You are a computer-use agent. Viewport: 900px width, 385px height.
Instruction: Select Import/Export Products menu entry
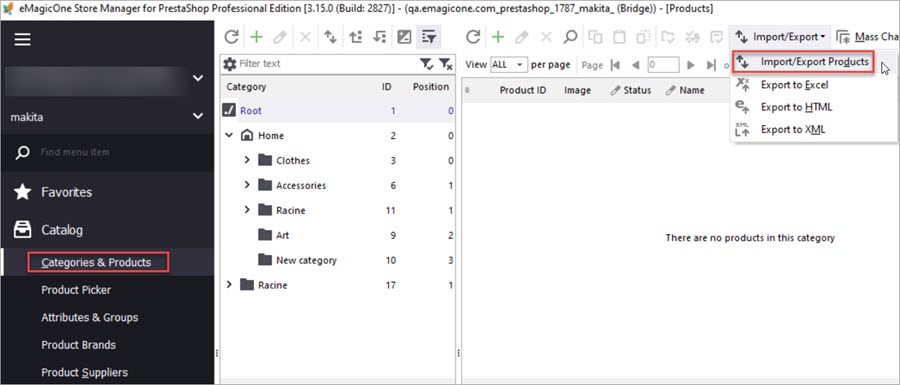click(803, 61)
